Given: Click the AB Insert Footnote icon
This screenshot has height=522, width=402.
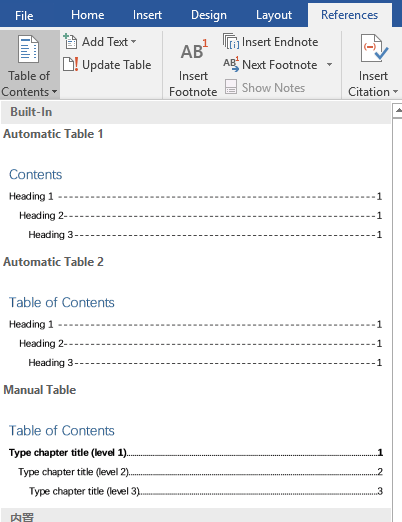Looking at the screenshot, I should click(x=194, y=50).
